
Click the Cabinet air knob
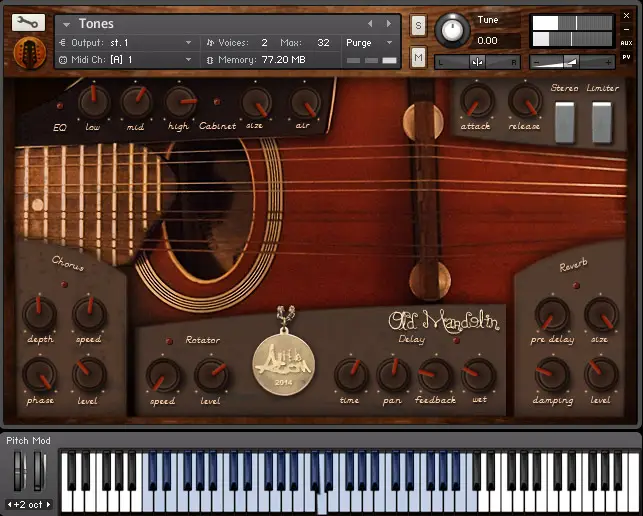pyautogui.click(x=305, y=103)
